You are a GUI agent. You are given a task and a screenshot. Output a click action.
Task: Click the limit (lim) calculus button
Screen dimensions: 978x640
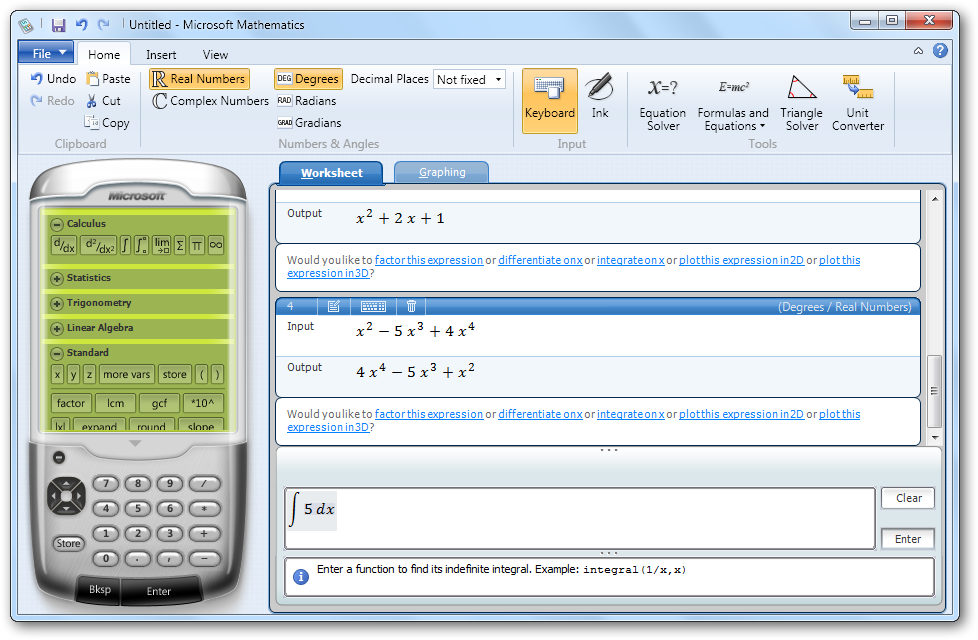160,245
